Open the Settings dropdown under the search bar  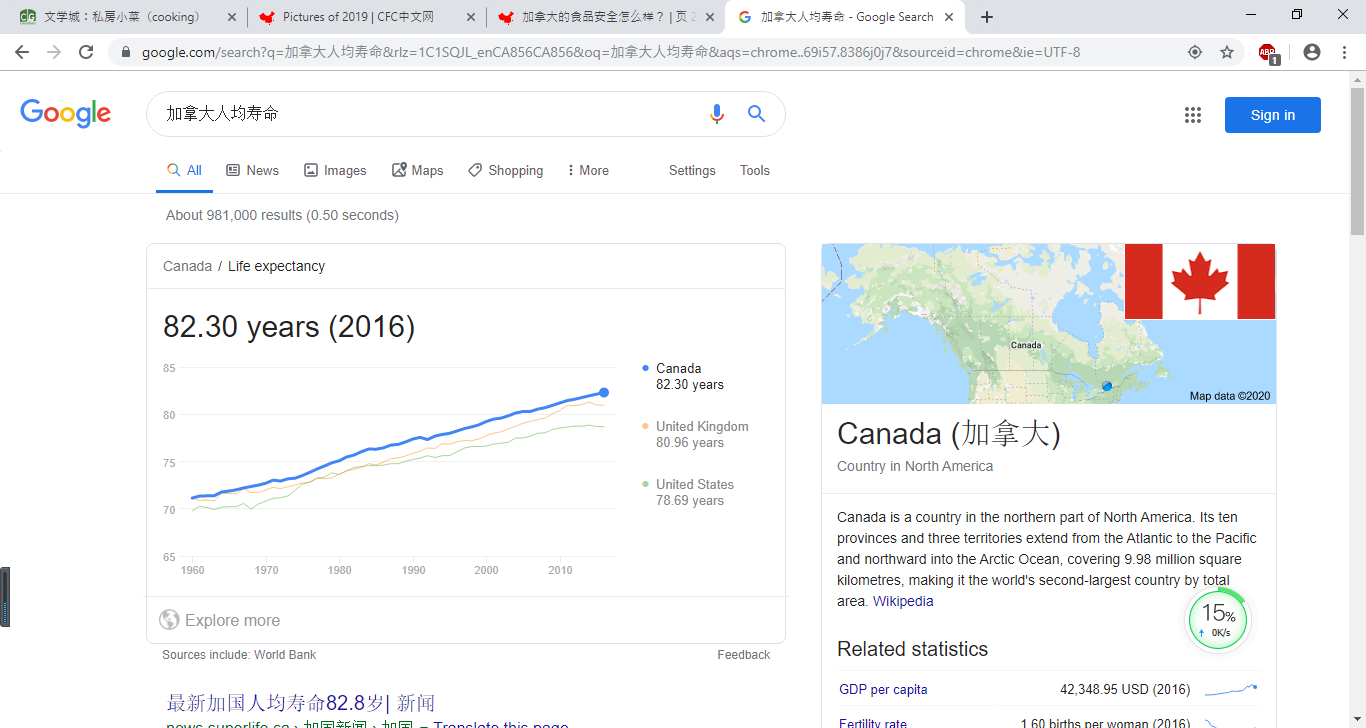[692, 170]
